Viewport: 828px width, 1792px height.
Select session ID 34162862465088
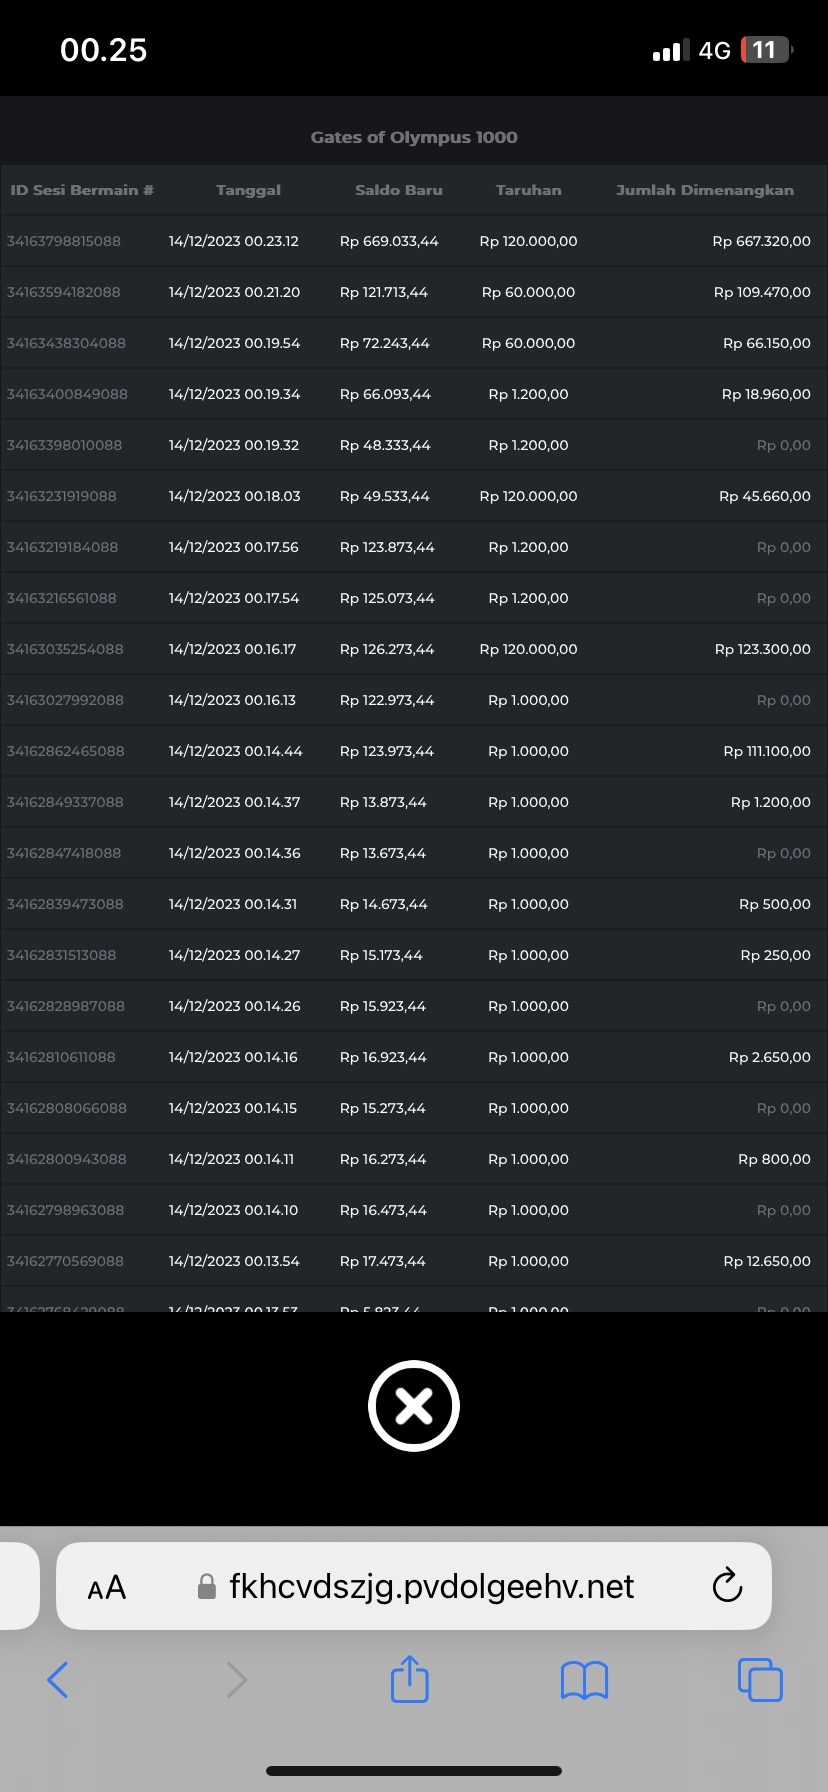[66, 751]
